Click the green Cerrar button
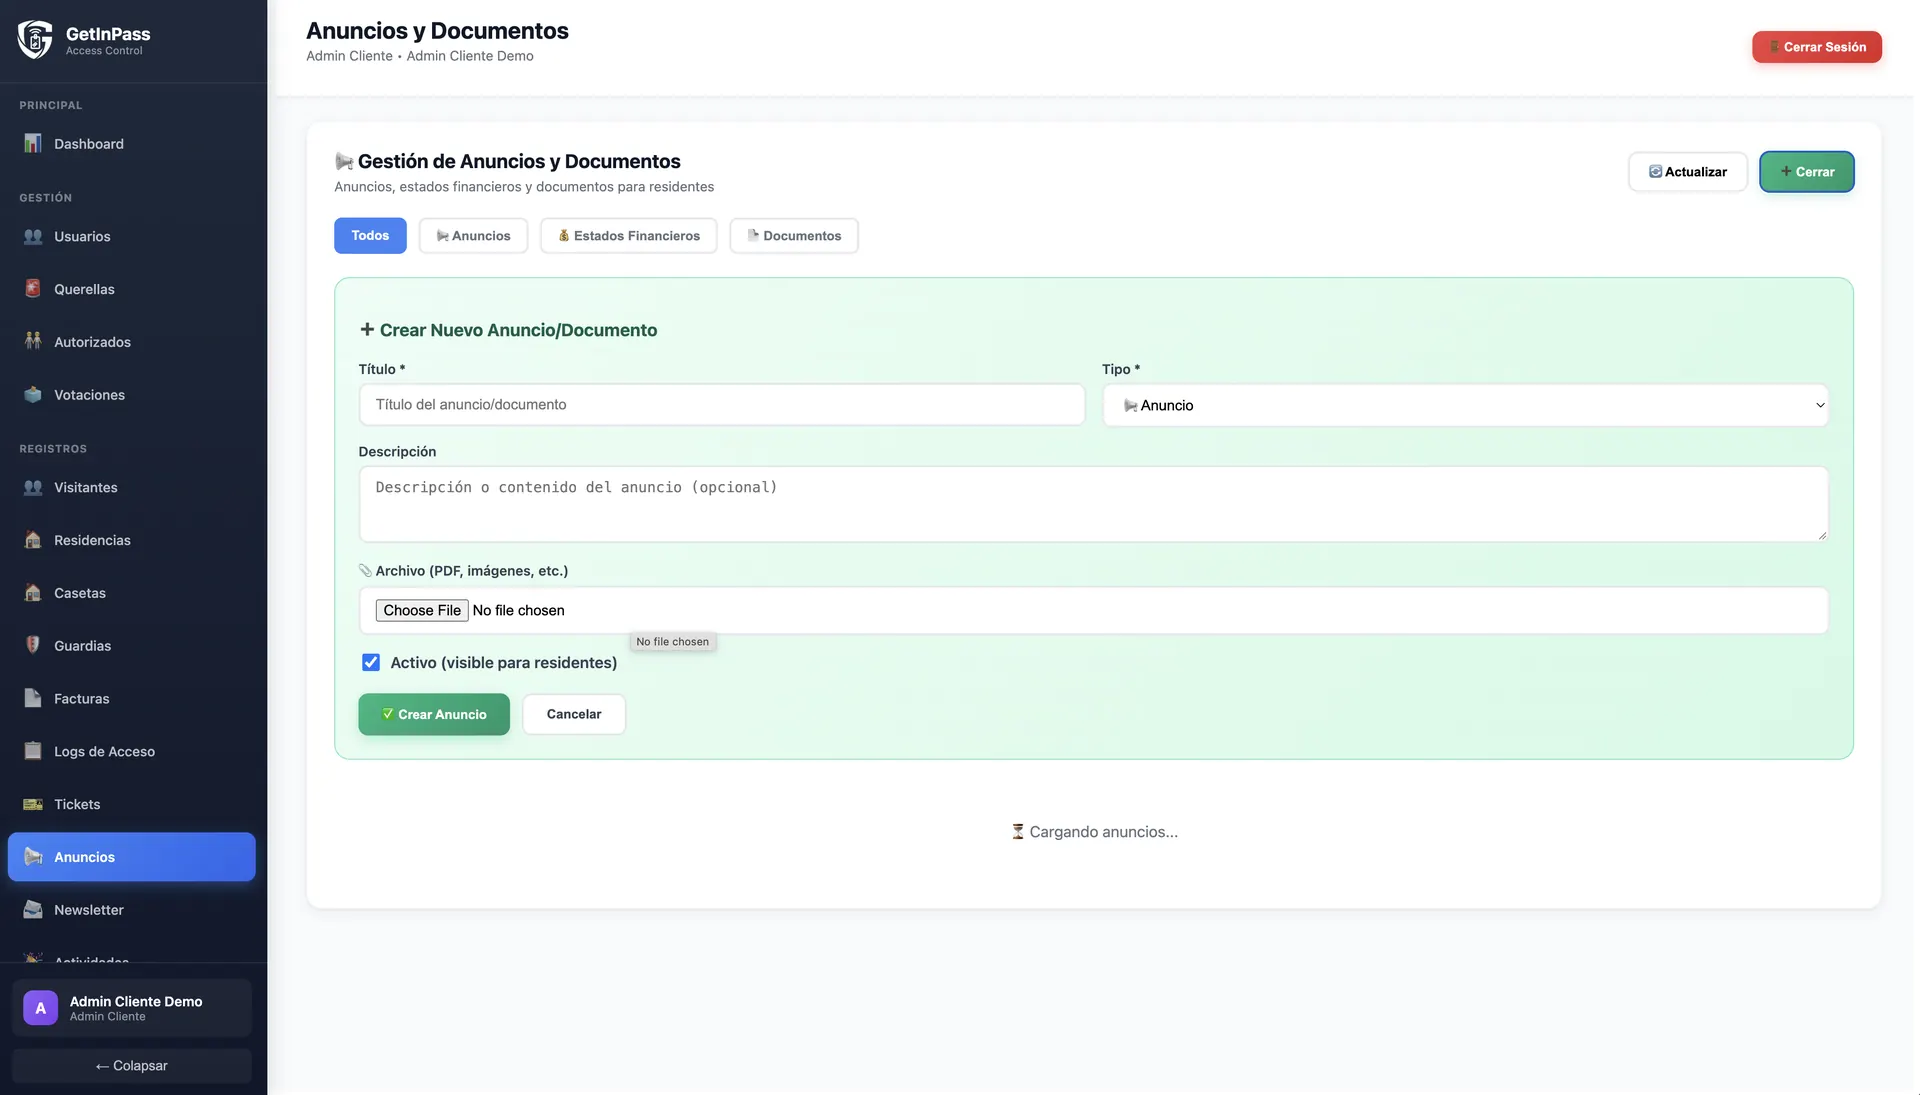The image size is (1920, 1095). [x=1807, y=172]
